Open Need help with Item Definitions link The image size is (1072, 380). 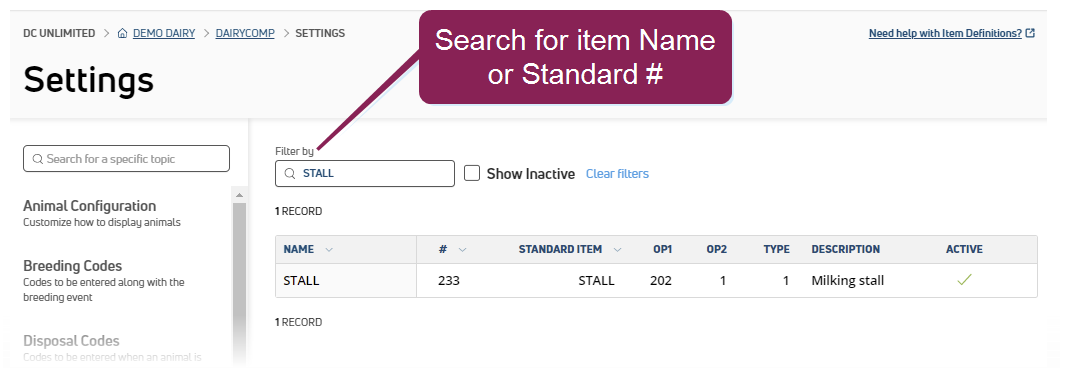click(x=945, y=33)
